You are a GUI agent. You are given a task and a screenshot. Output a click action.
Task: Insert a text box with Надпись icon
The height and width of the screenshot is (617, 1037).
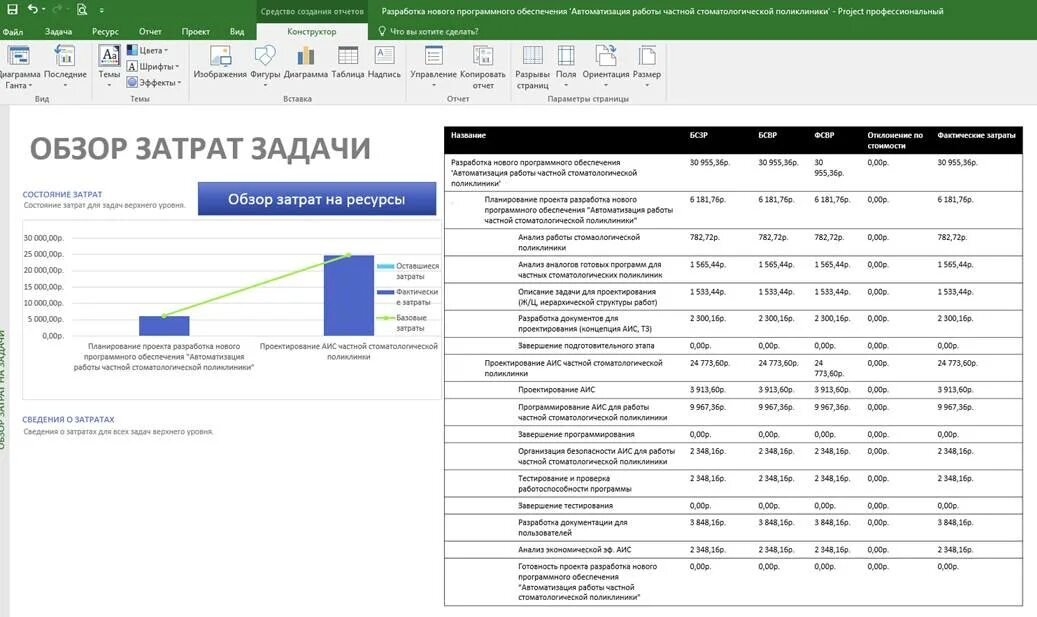[x=384, y=56]
